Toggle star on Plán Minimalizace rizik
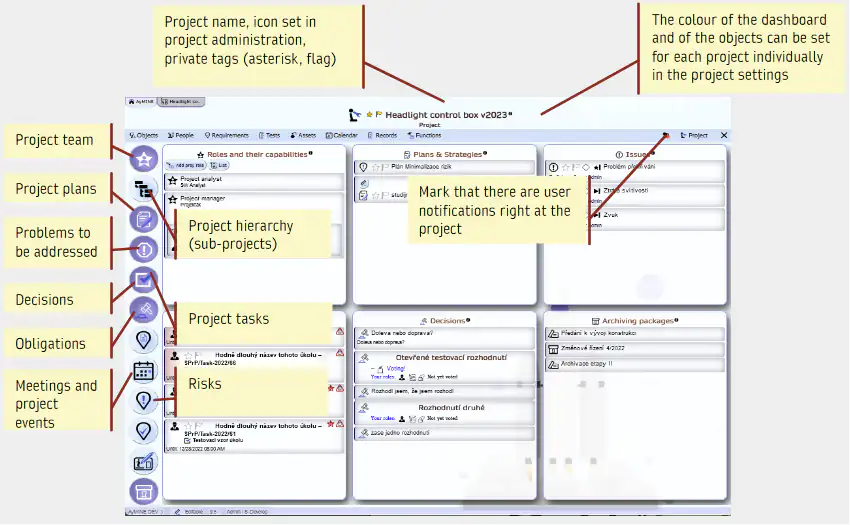This screenshot has width=850, height=525. point(375,167)
